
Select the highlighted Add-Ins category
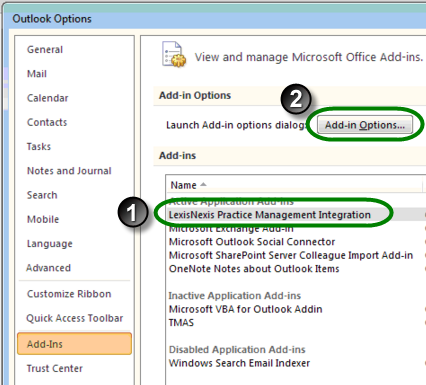pyautogui.click(x=75, y=344)
